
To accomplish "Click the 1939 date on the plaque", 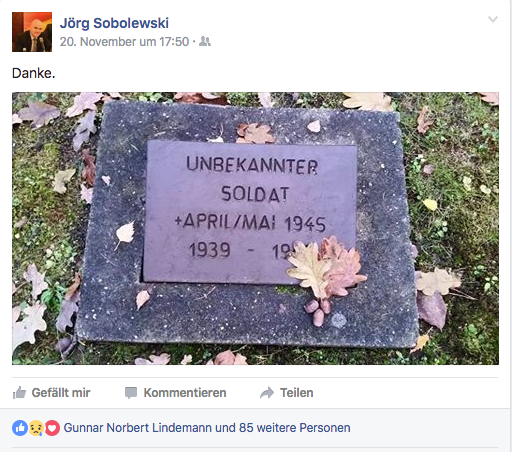I will pyautogui.click(x=210, y=250).
